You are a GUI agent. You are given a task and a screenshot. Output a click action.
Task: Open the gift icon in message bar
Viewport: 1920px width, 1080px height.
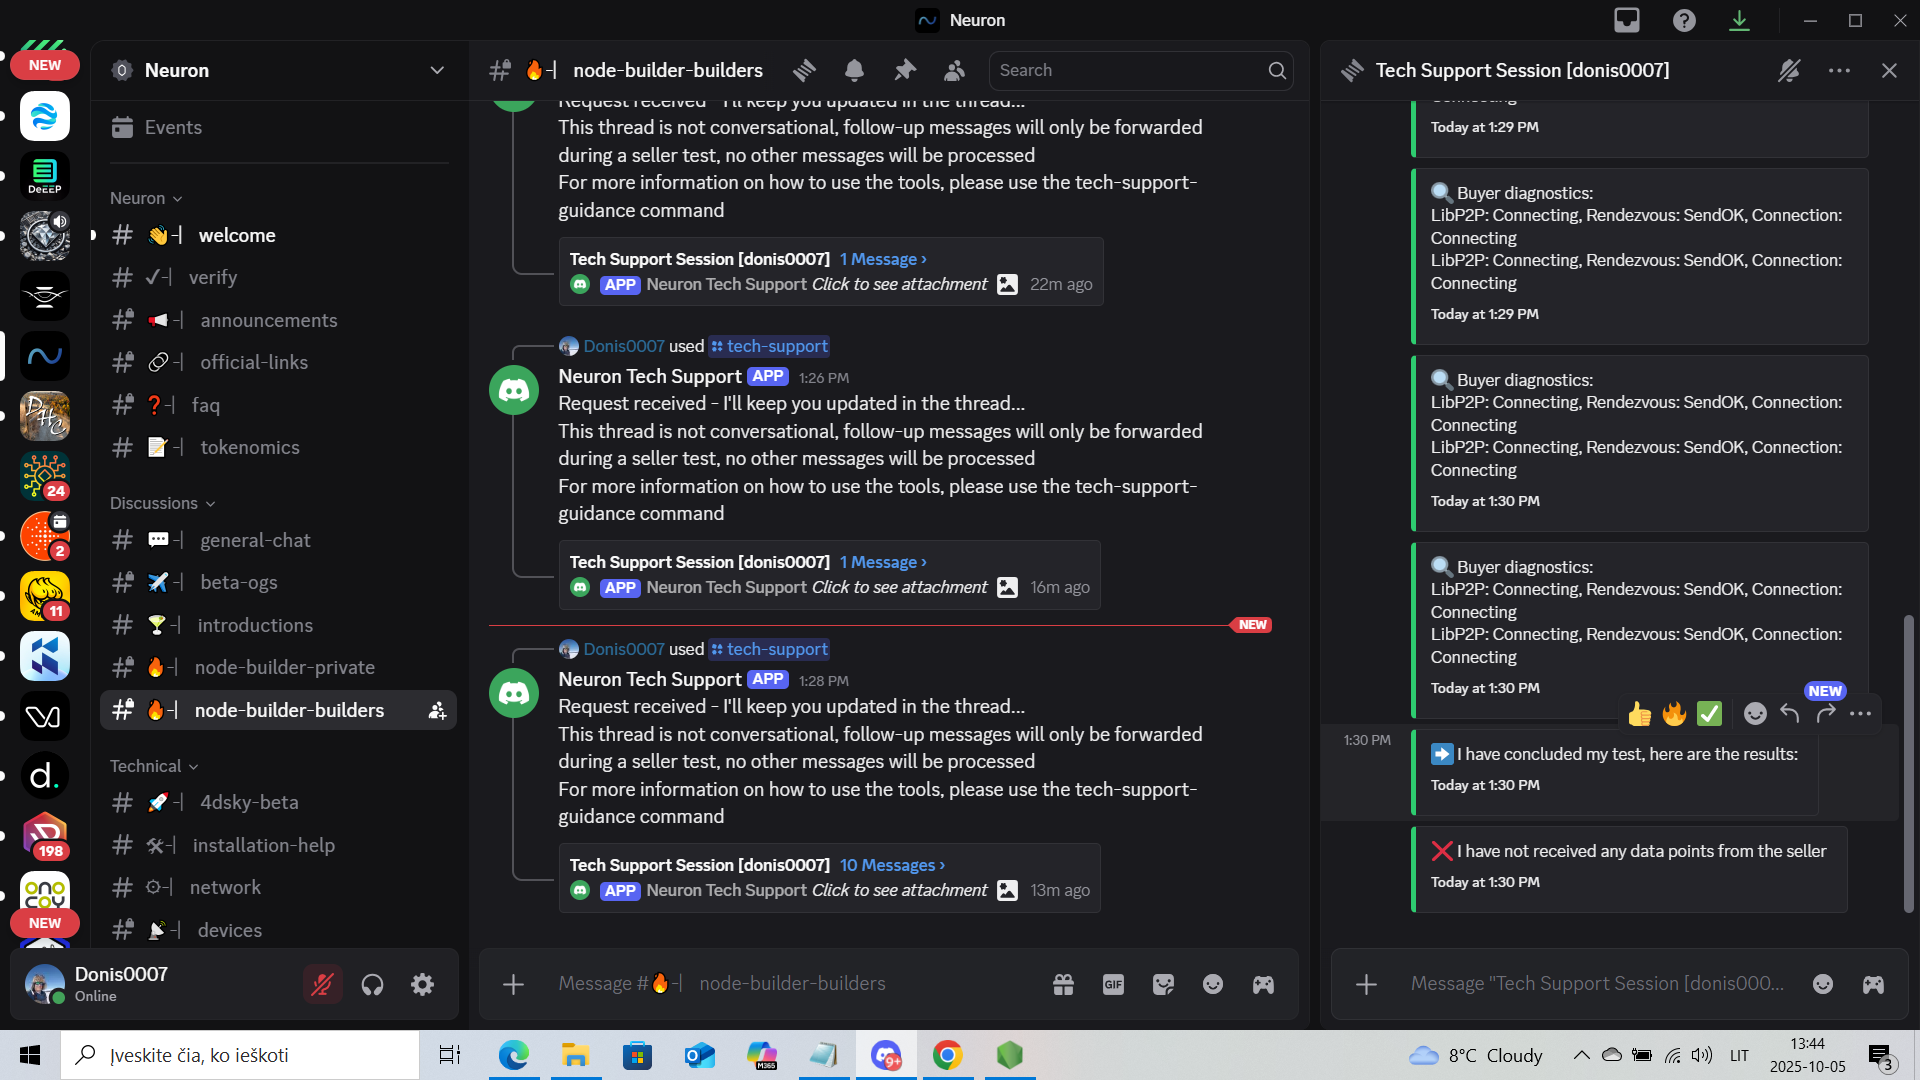1063,984
